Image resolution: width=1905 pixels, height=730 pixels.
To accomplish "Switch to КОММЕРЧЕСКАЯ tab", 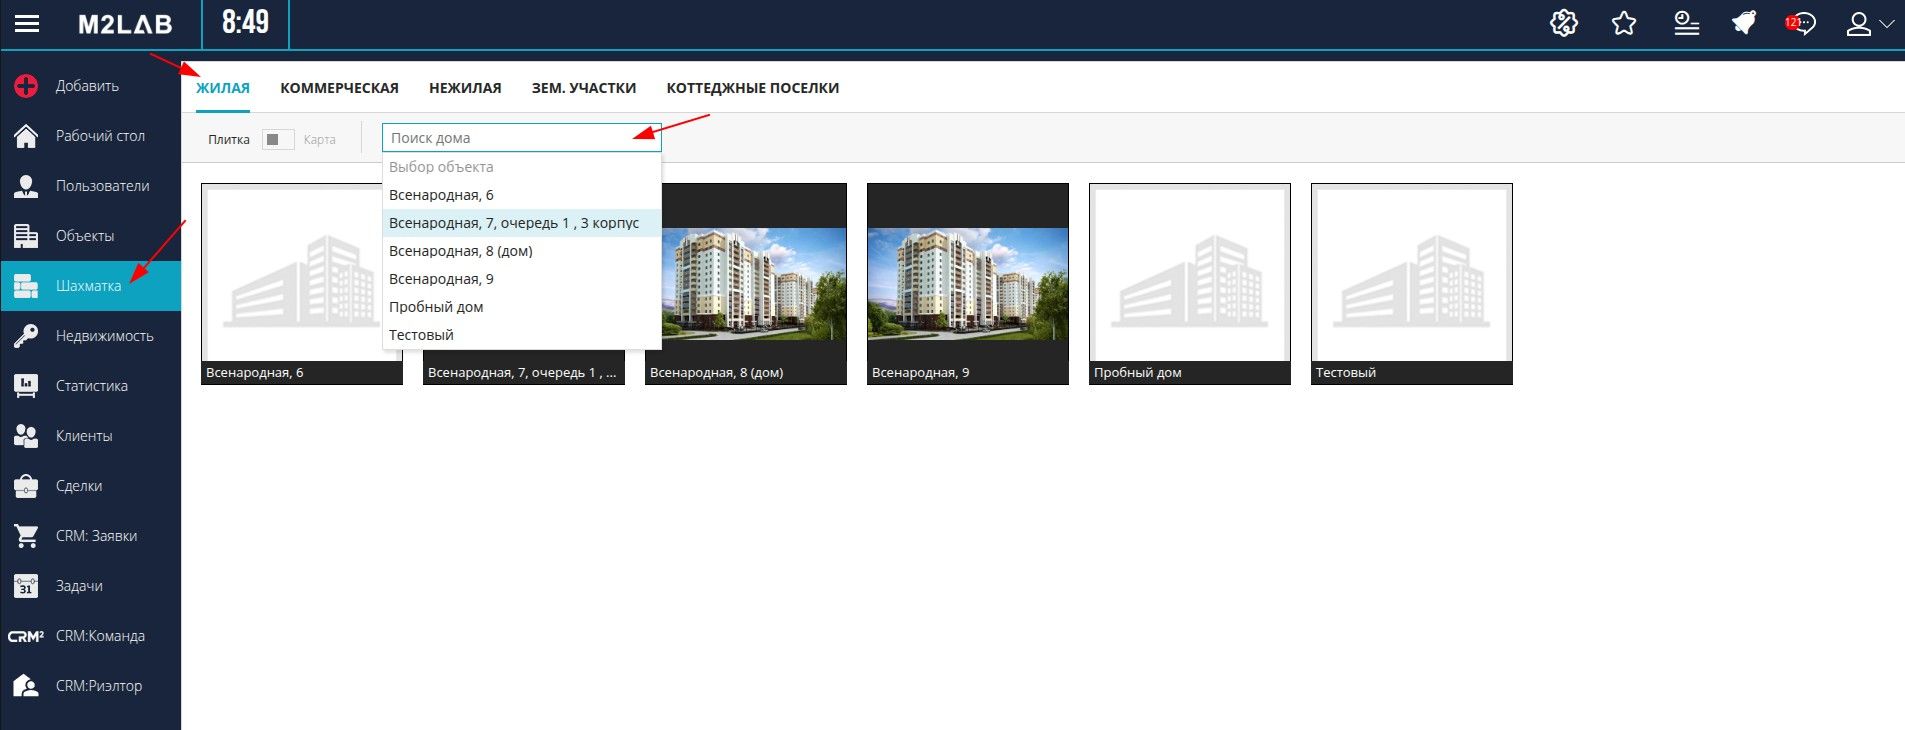I will [339, 88].
